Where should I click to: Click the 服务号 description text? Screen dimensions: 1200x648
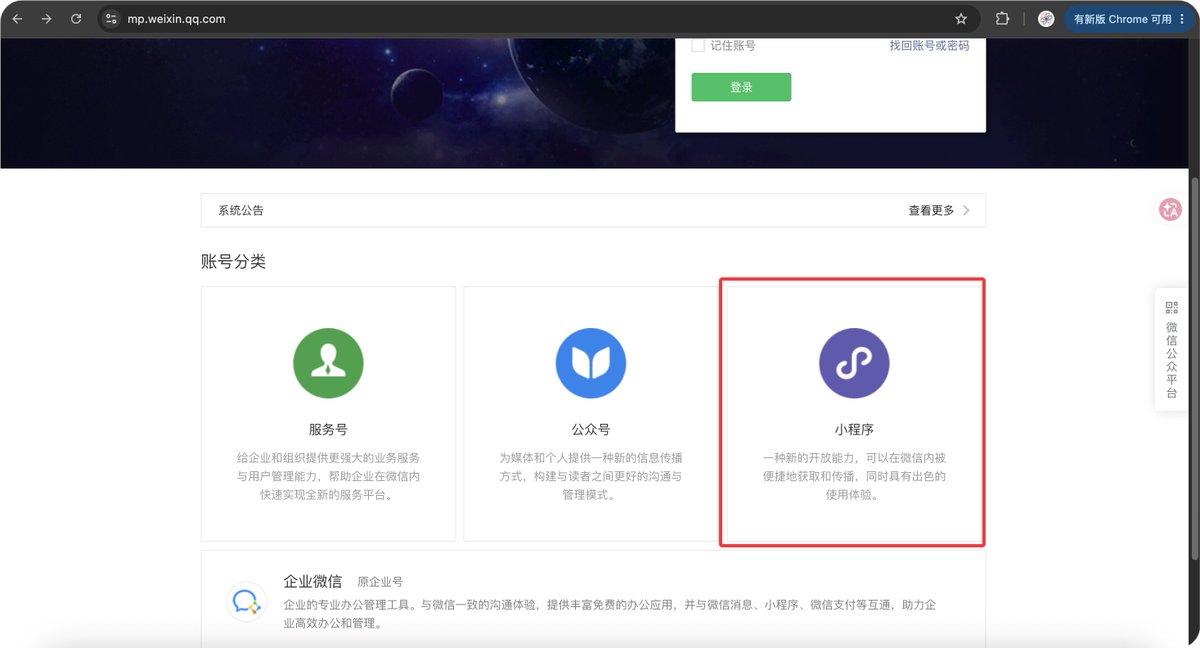point(328,476)
